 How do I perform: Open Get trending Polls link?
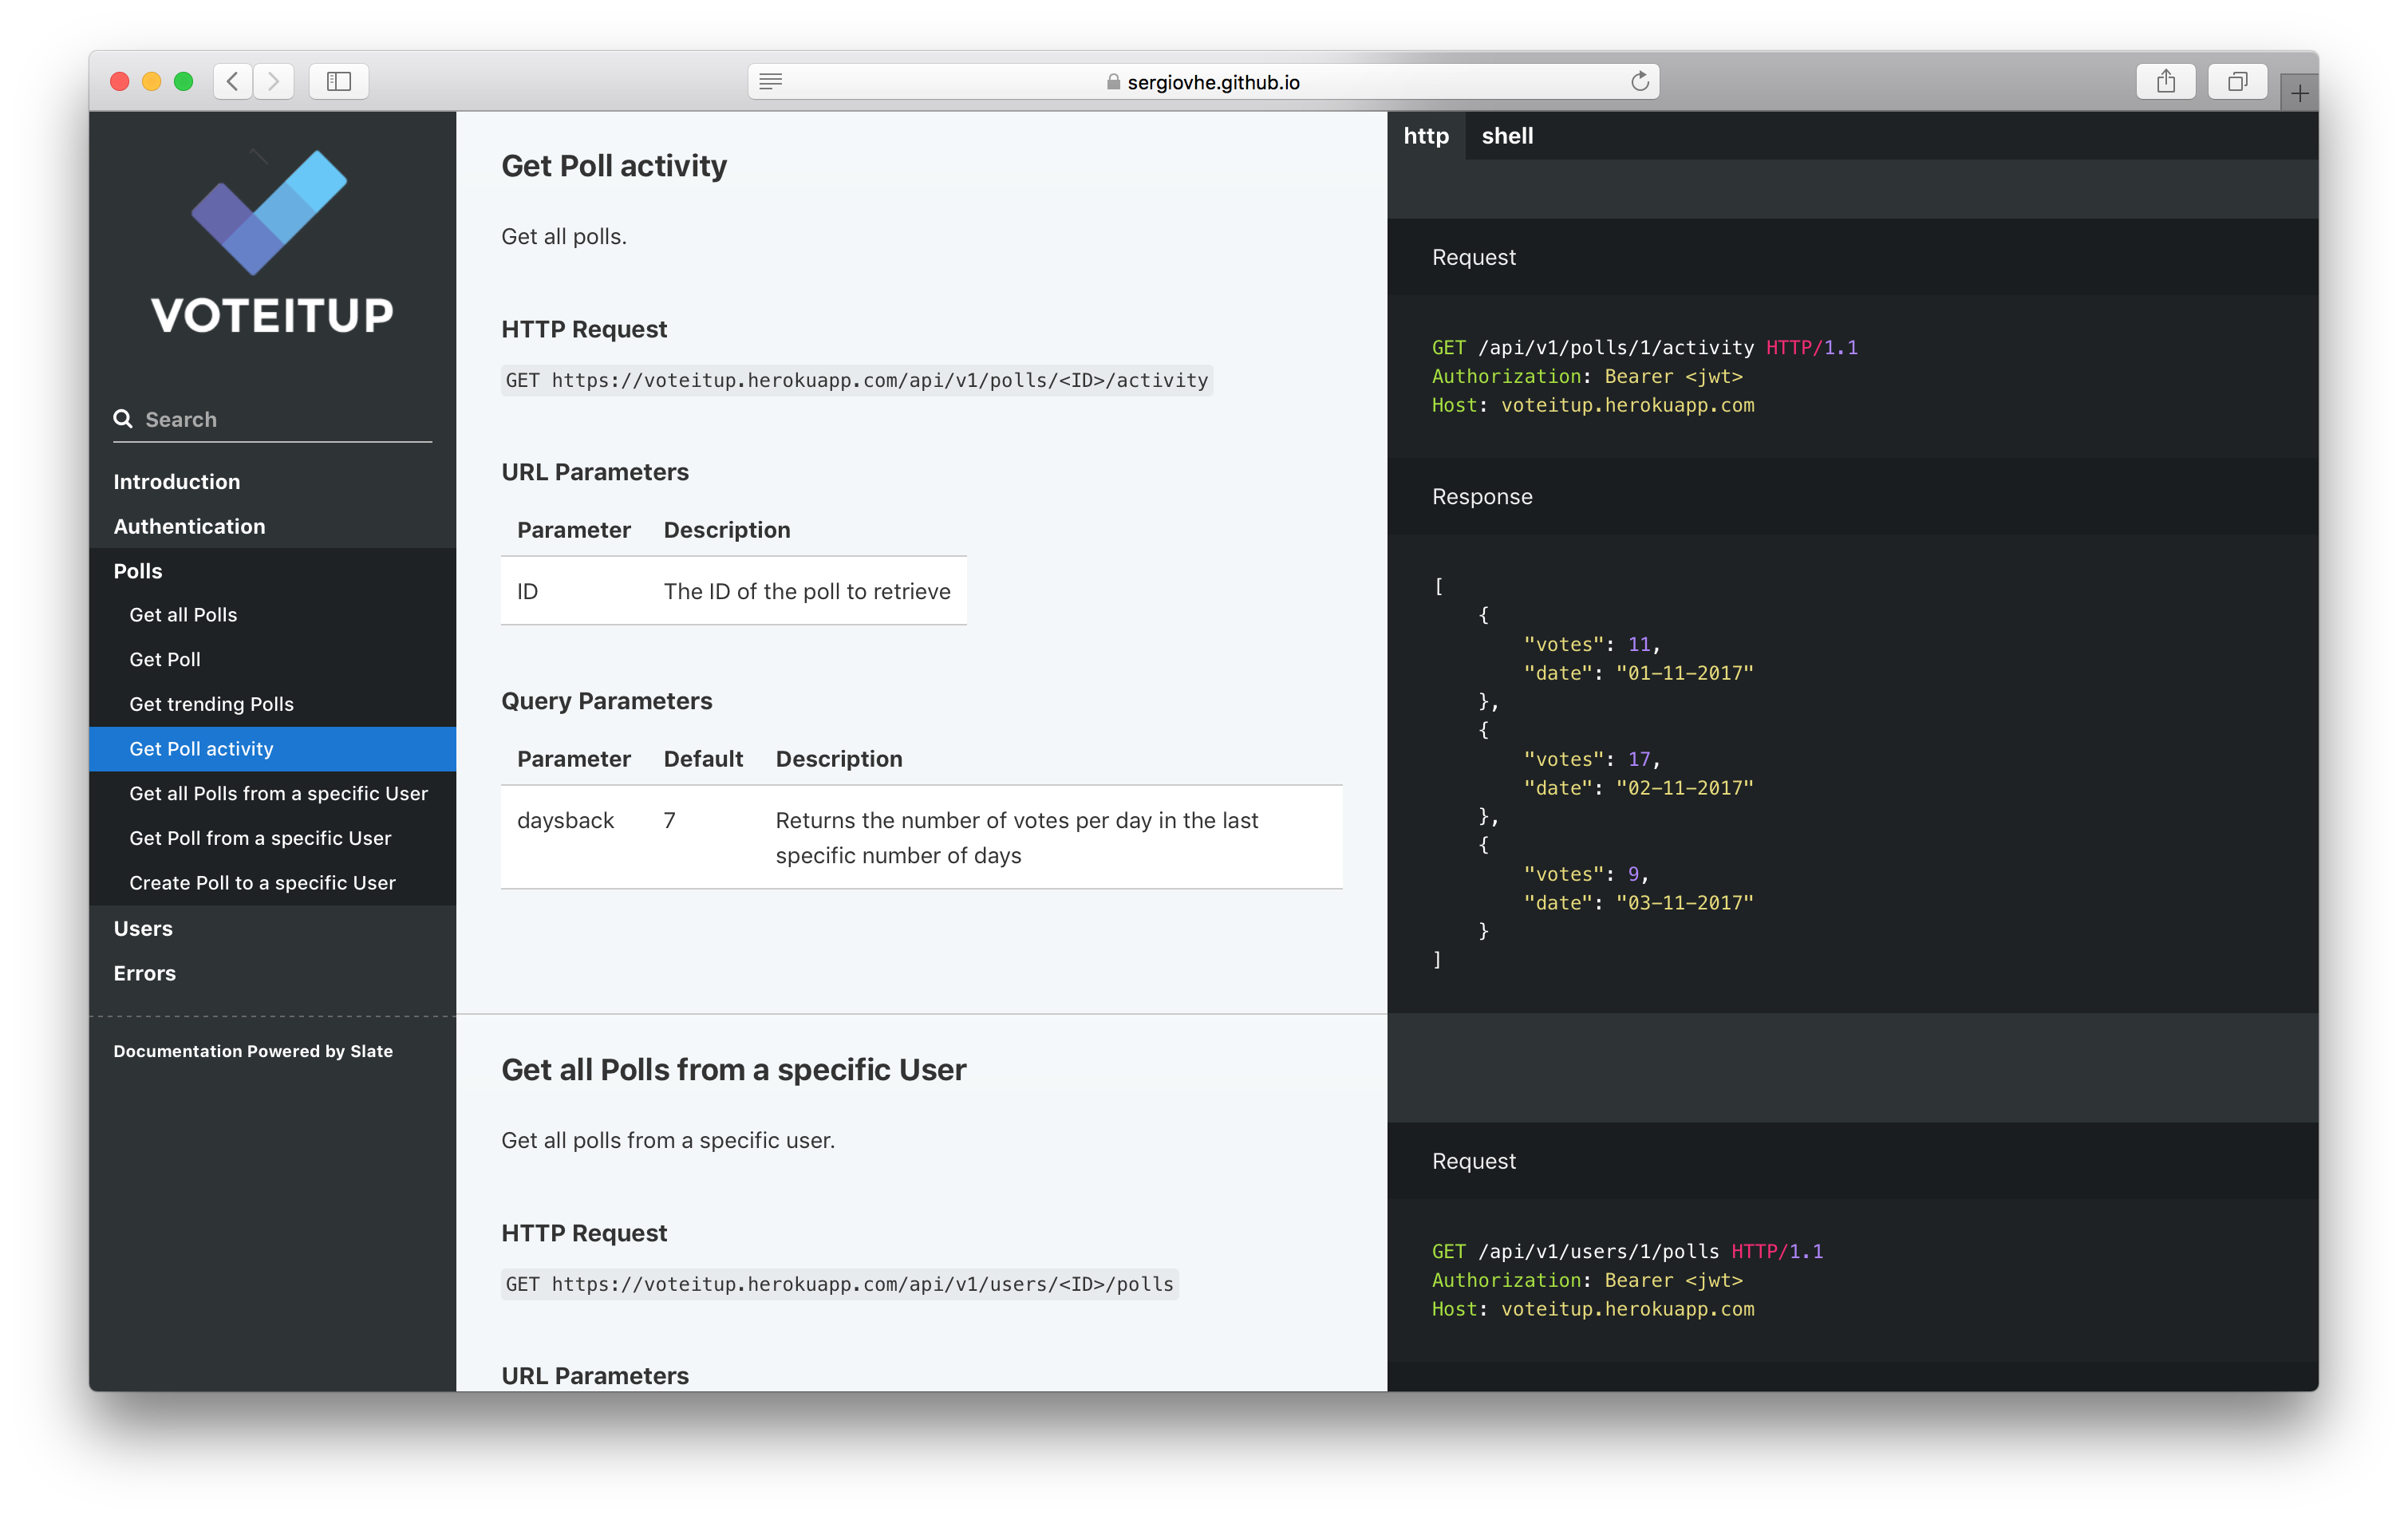click(211, 704)
